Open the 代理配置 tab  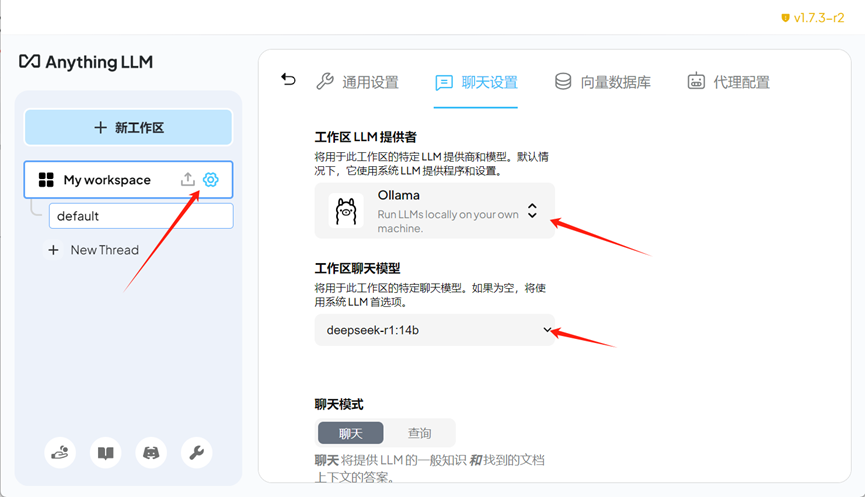(x=728, y=82)
